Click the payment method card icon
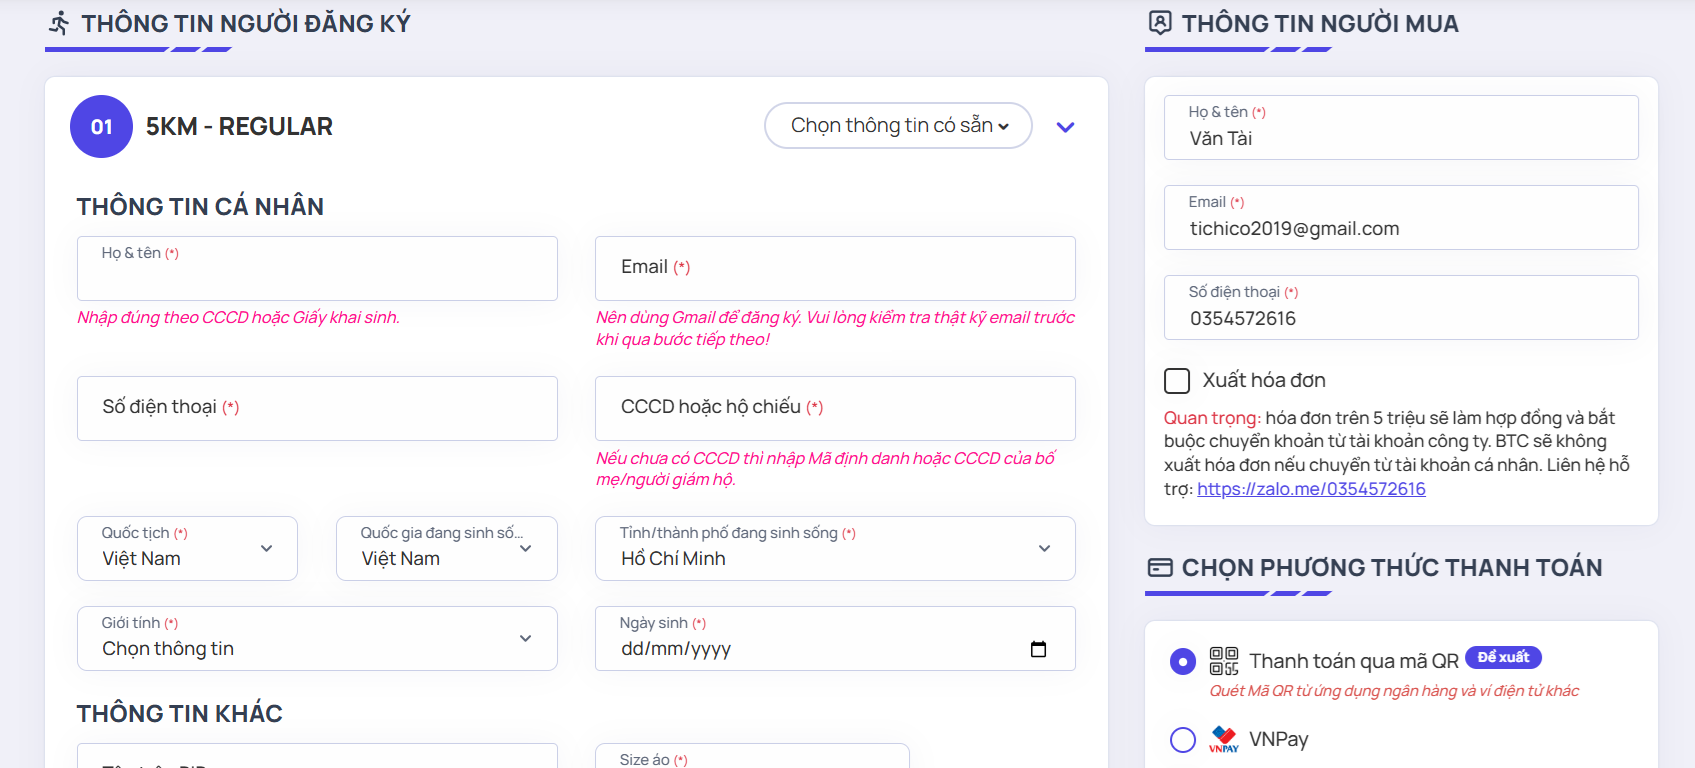 (1159, 568)
